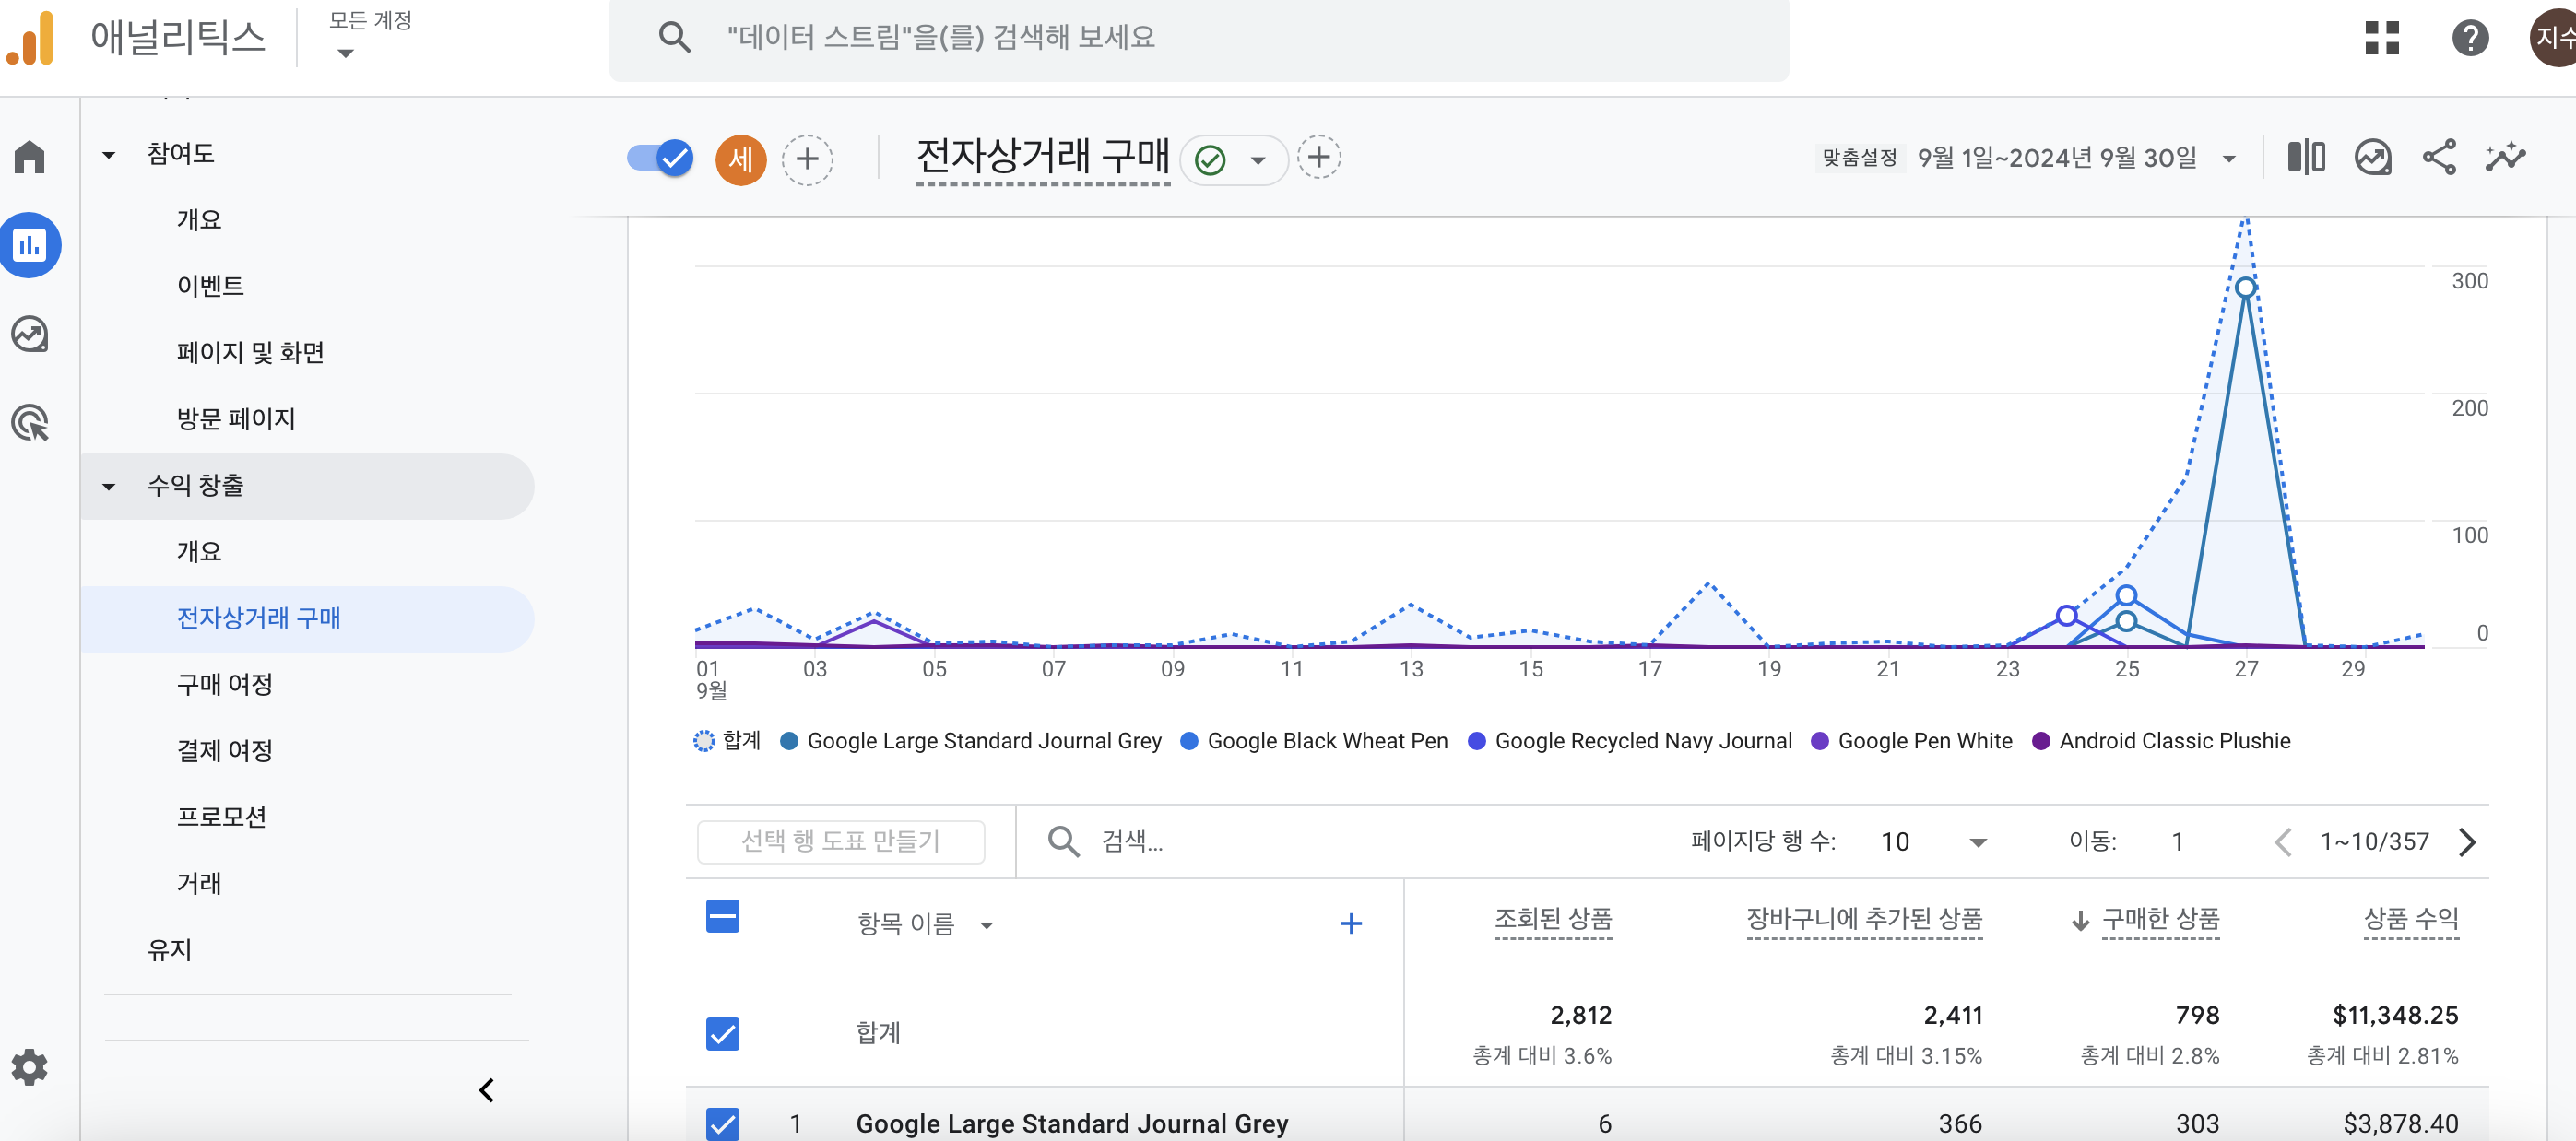
Task: Open the 항목 이름 dimension dropdown
Action: pos(986,925)
